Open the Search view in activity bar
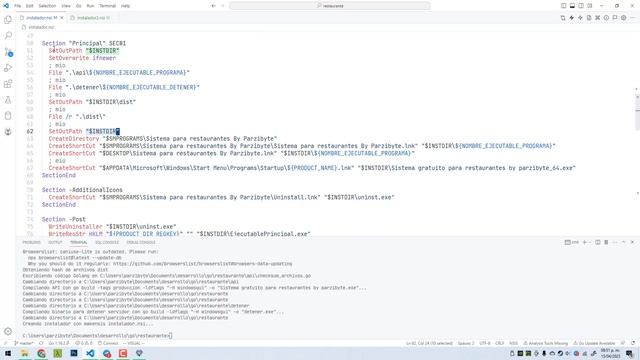Image resolution: width=640 pixels, height=360 pixels. pos(8,36)
